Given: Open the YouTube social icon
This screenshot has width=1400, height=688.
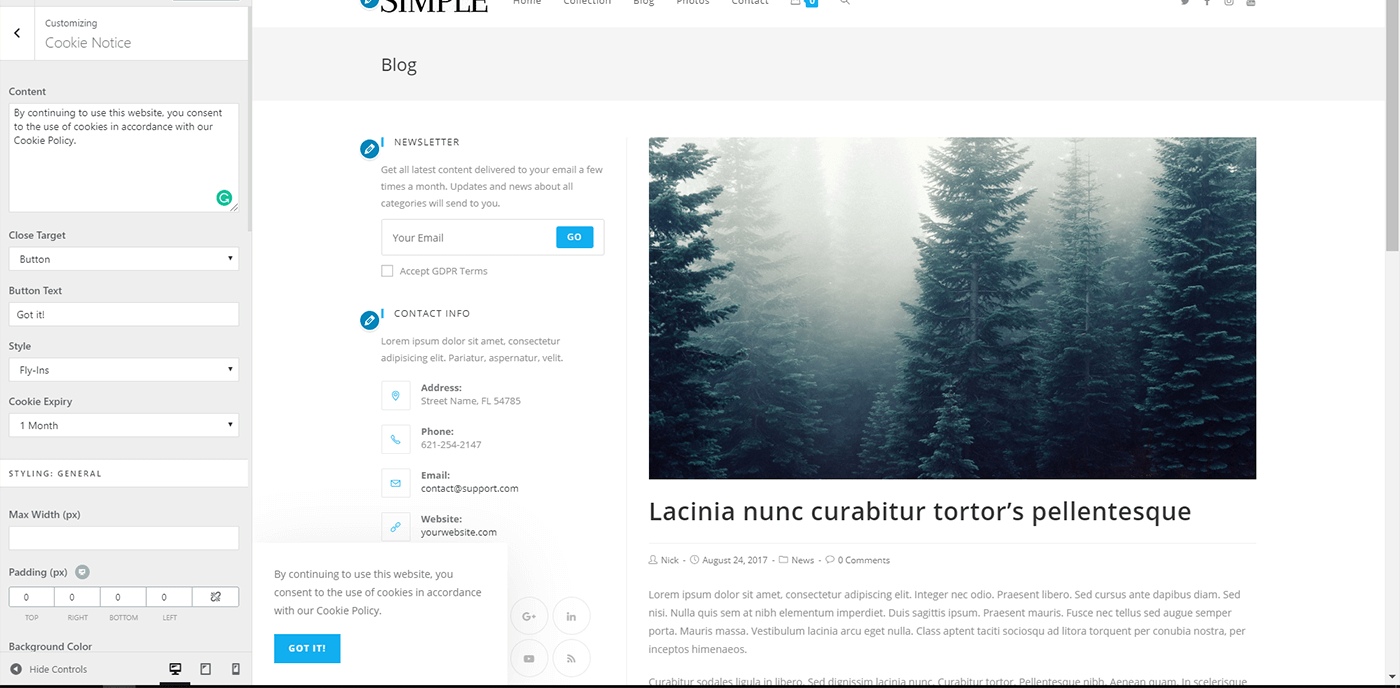Looking at the screenshot, I should point(529,658).
